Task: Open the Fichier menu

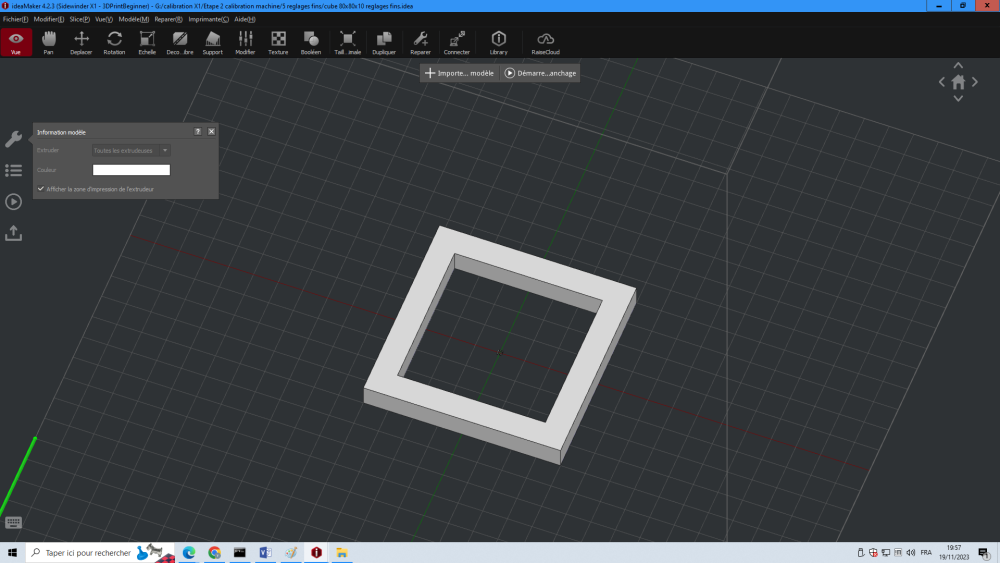Action: (15, 19)
